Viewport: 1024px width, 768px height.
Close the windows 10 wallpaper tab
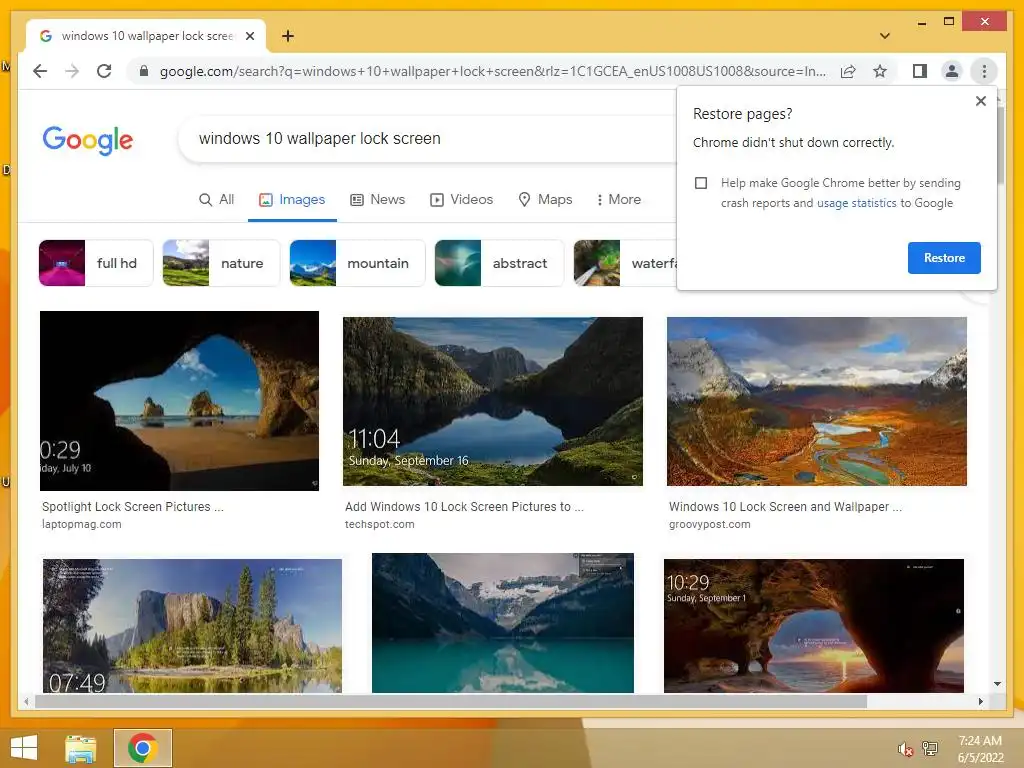pos(249,36)
